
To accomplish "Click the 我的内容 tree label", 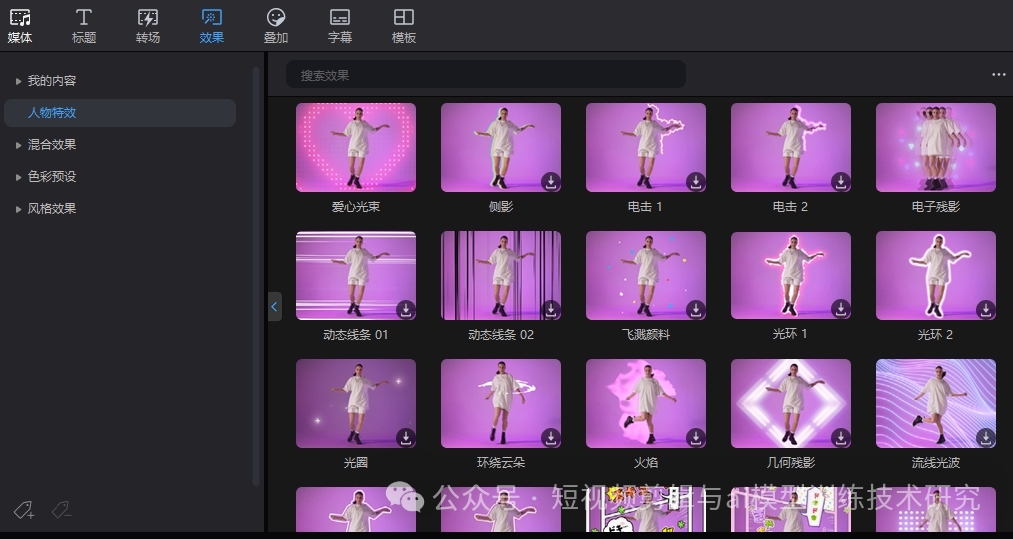I will tap(52, 81).
